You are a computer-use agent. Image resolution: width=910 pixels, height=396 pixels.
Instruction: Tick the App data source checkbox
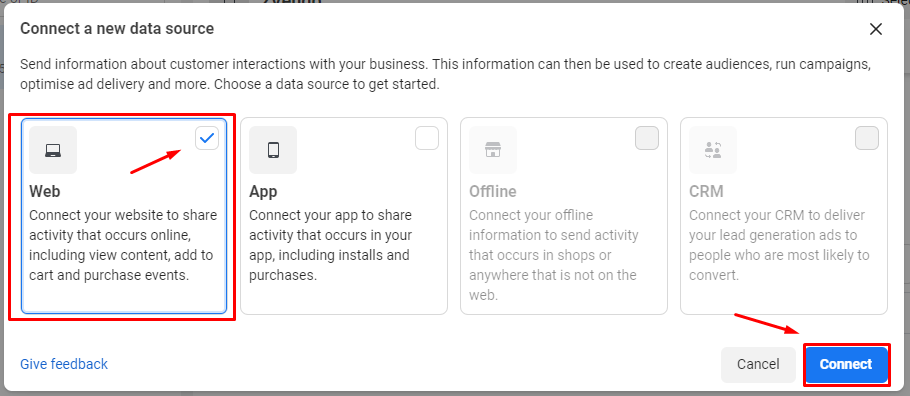(427, 138)
